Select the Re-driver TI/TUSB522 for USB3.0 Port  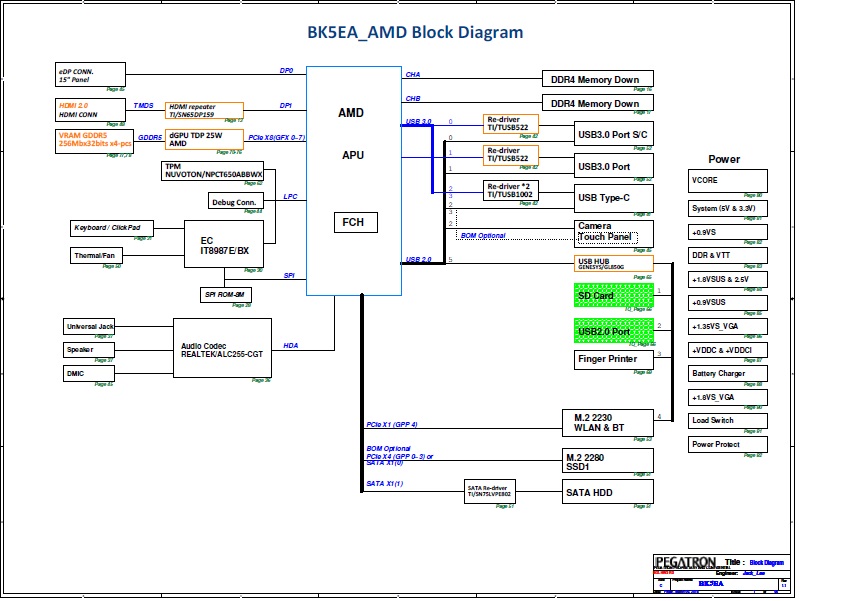511,155
